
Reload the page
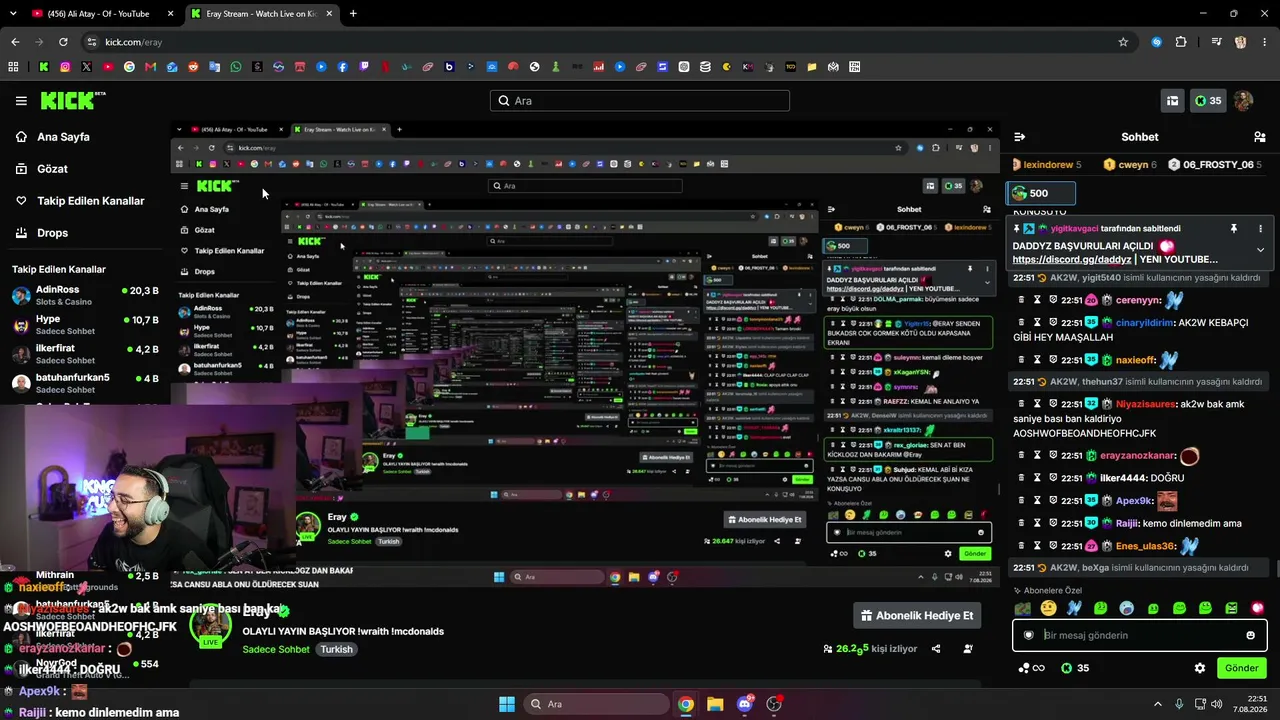click(x=63, y=42)
